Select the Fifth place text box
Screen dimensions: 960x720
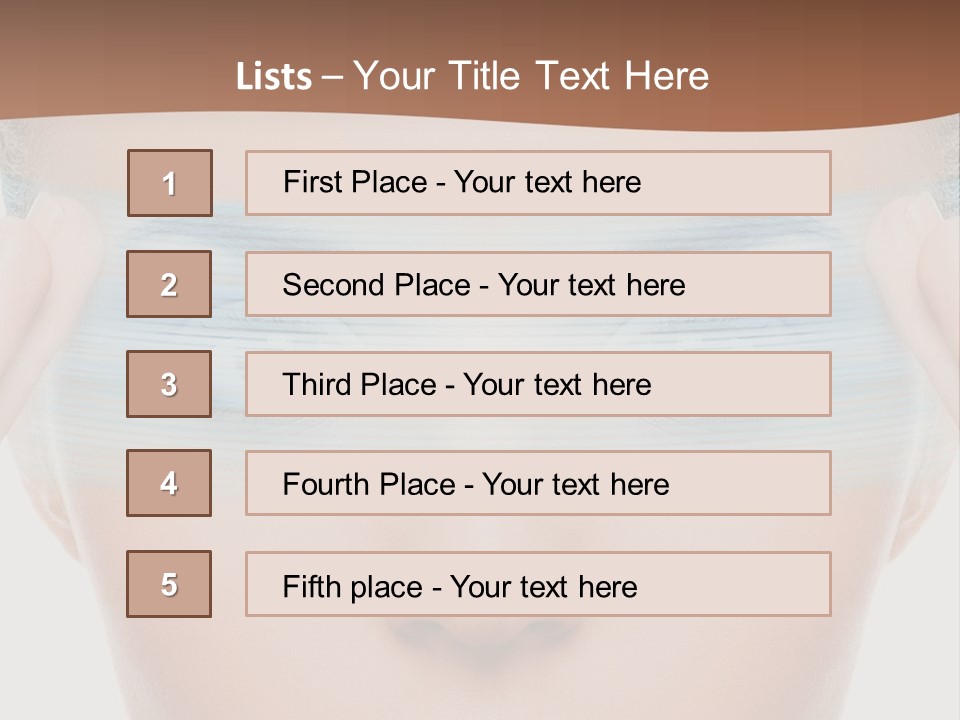point(538,584)
